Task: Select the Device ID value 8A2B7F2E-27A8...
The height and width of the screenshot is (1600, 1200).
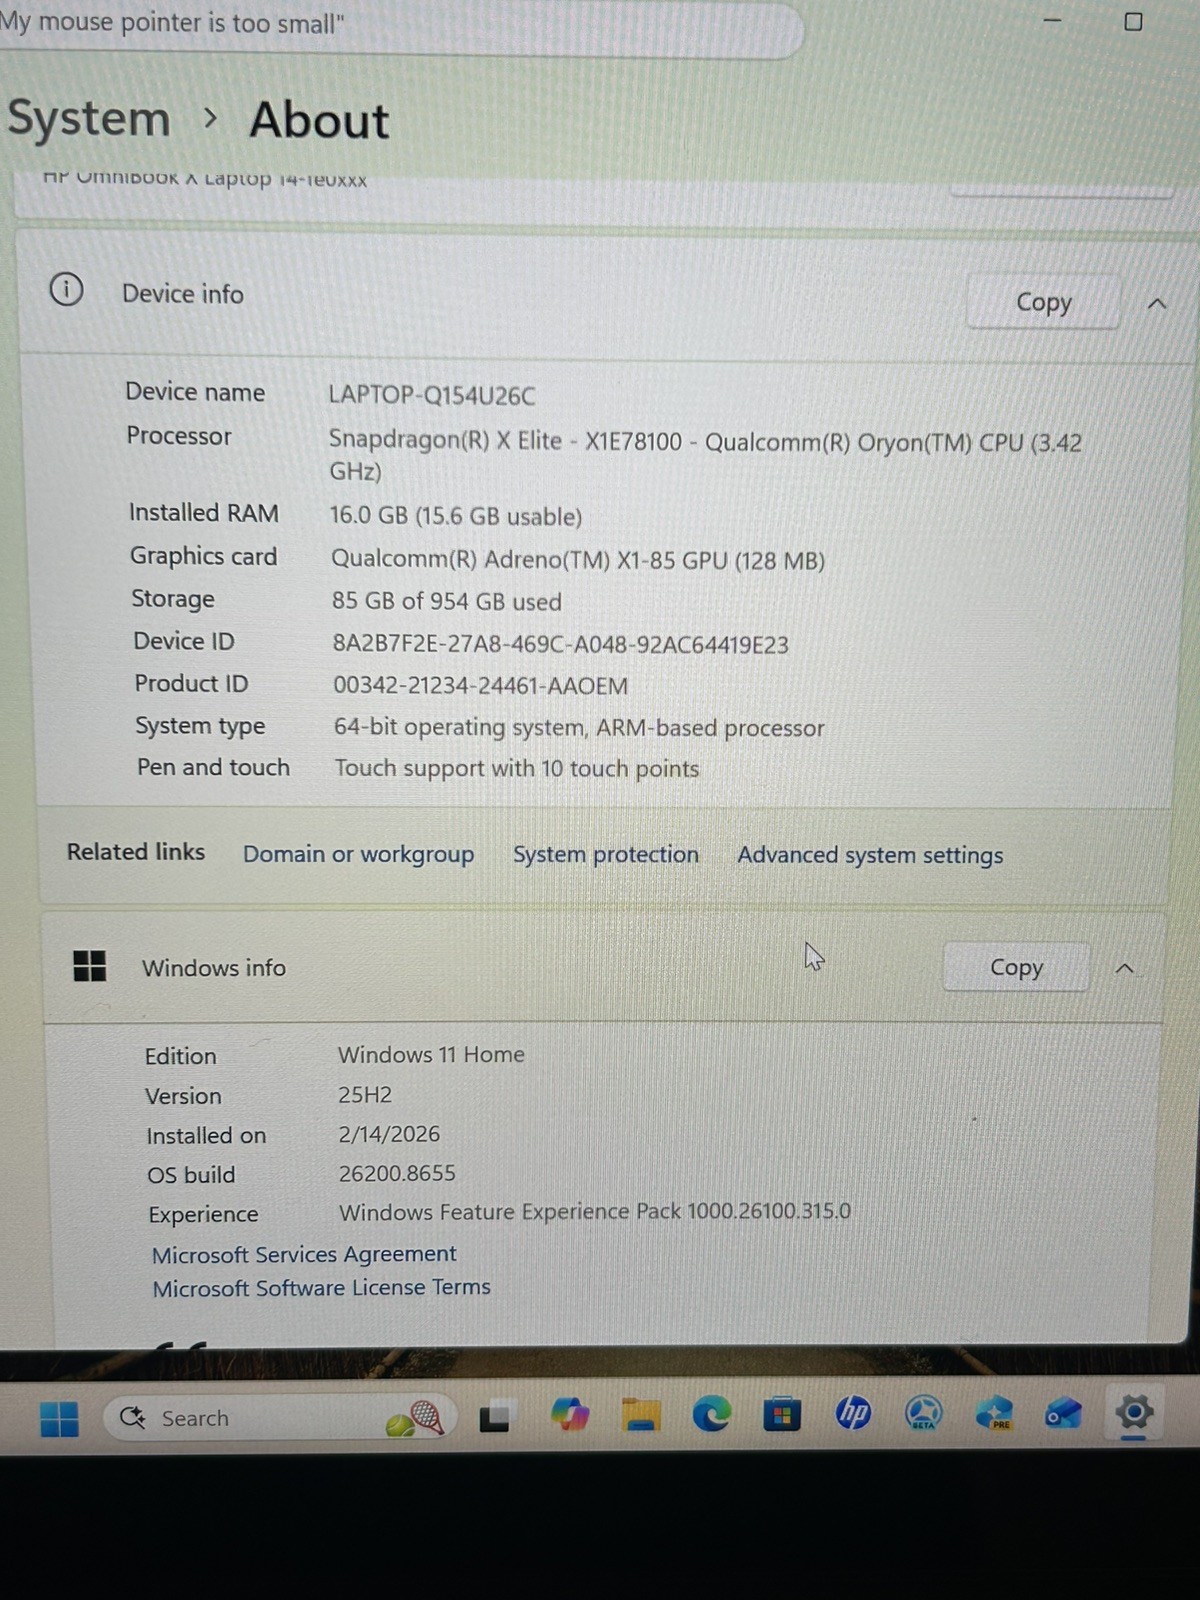Action: click(x=561, y=644)
